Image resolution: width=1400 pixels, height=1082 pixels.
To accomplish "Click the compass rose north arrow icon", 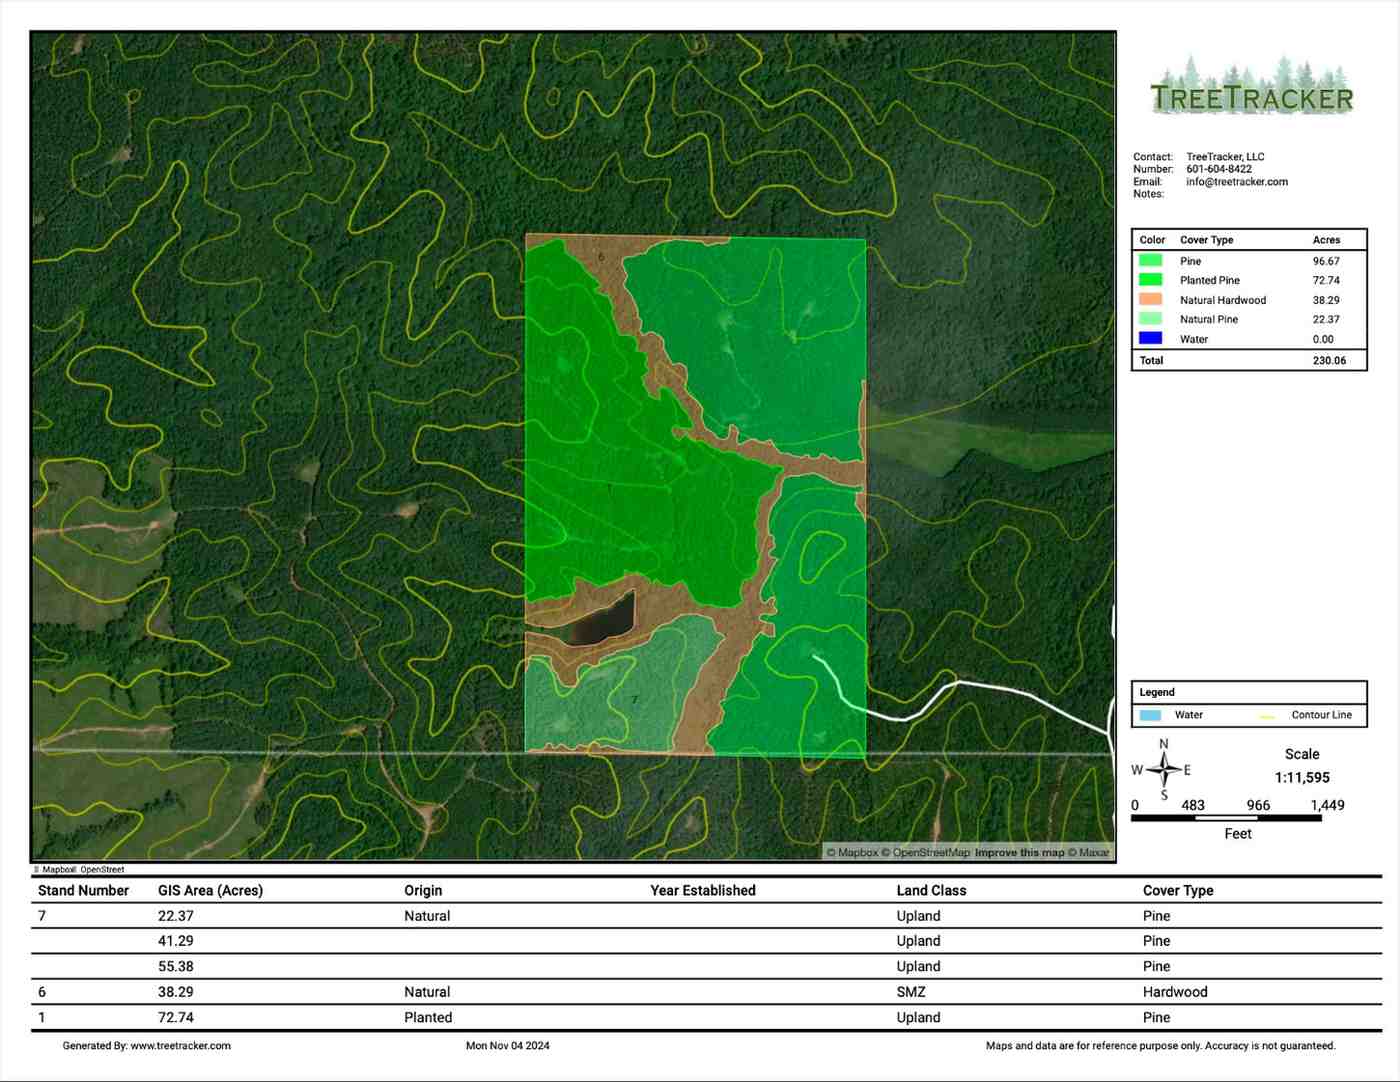I will click(x=1164, y=770).
